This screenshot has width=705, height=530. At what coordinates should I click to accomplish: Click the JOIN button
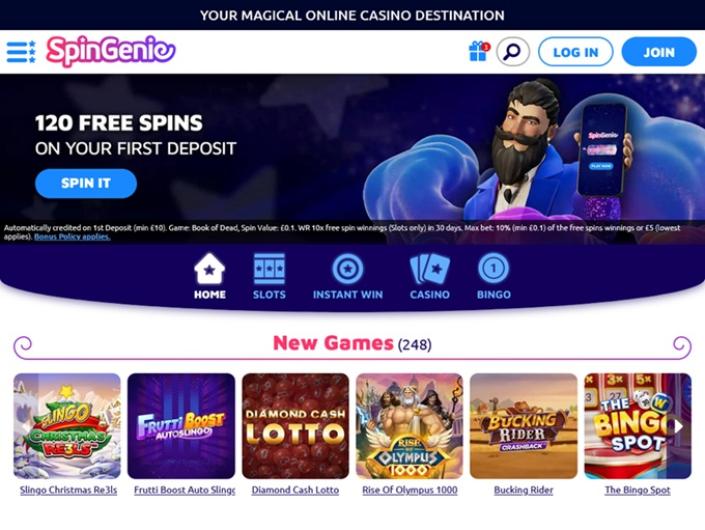pos(659,52)
